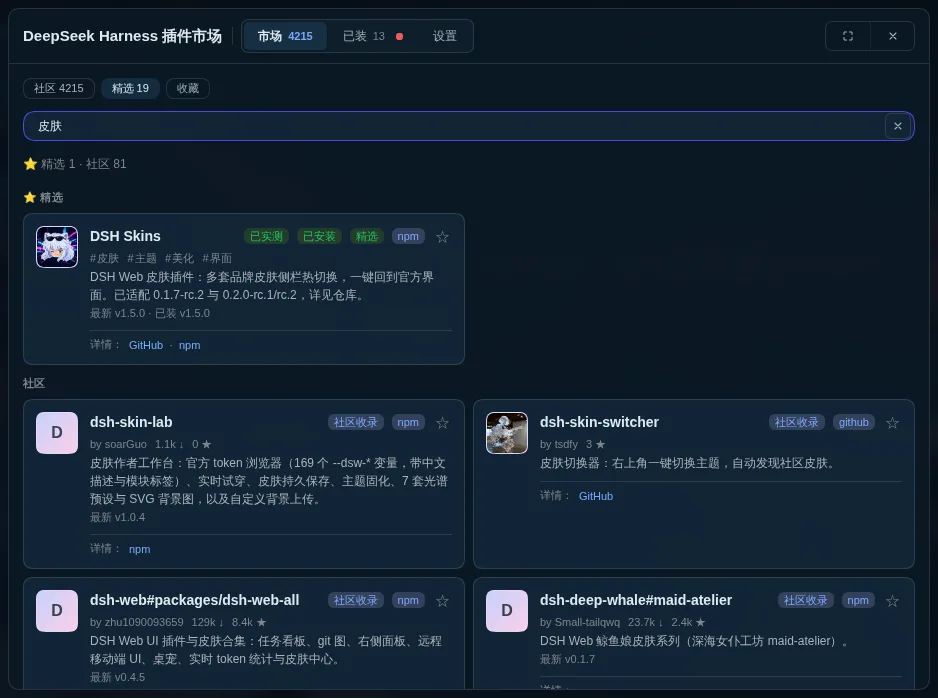This screenshot has width=938, height=698.
Task: Click the dsh-web-all D avatar
Action: pos(57,611)
